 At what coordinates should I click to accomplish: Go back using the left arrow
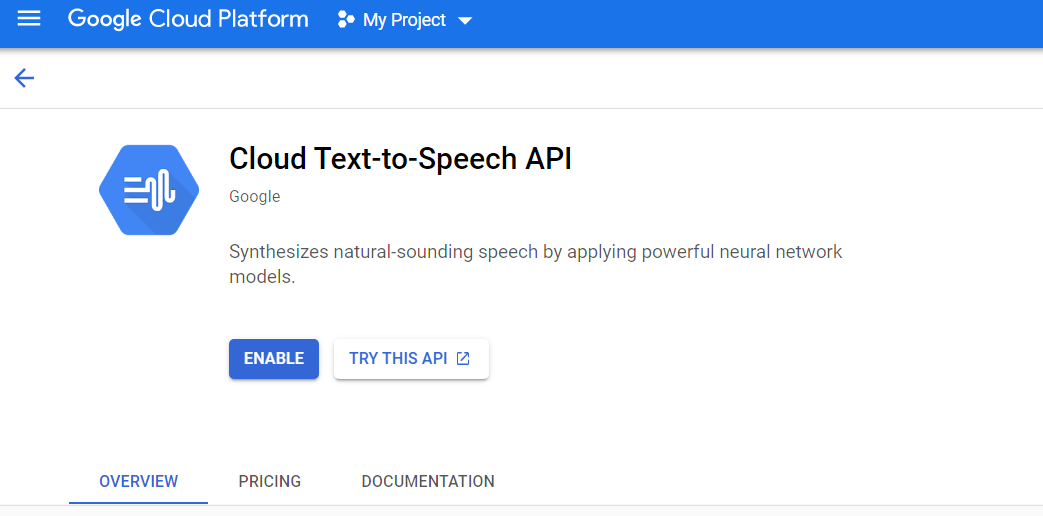pos(24,78)
